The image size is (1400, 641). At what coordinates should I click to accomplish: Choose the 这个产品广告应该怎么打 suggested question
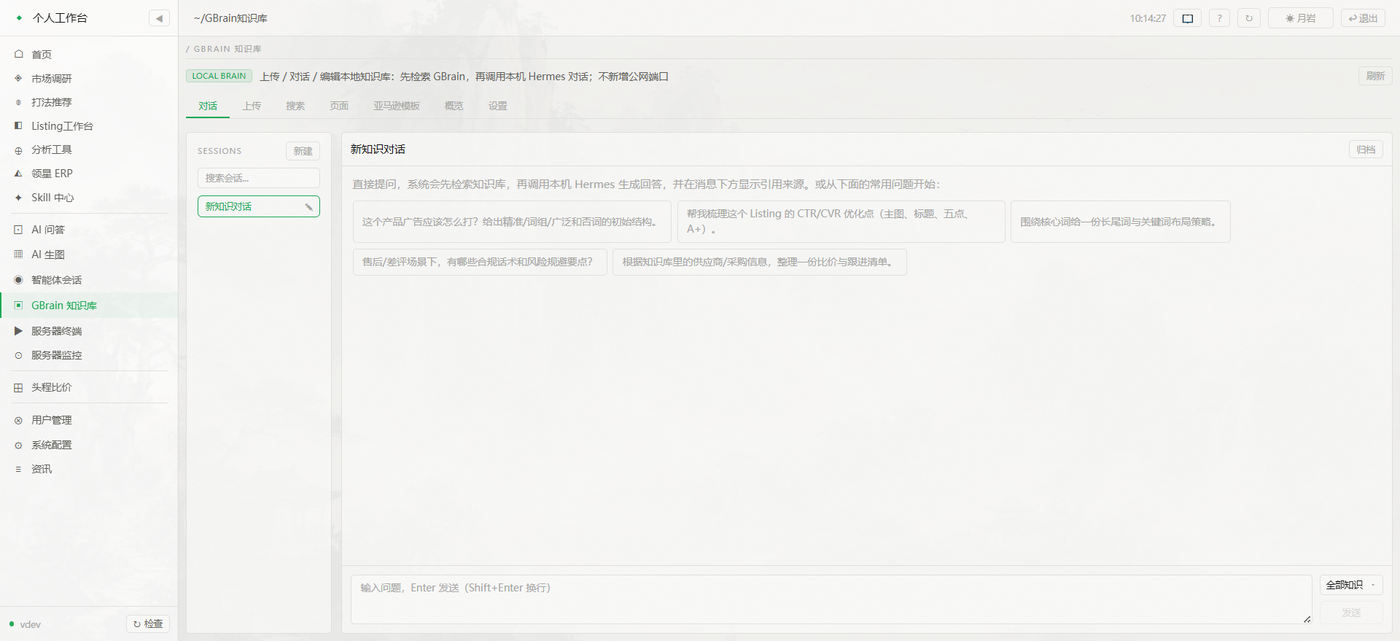click(x=512, y=222)
